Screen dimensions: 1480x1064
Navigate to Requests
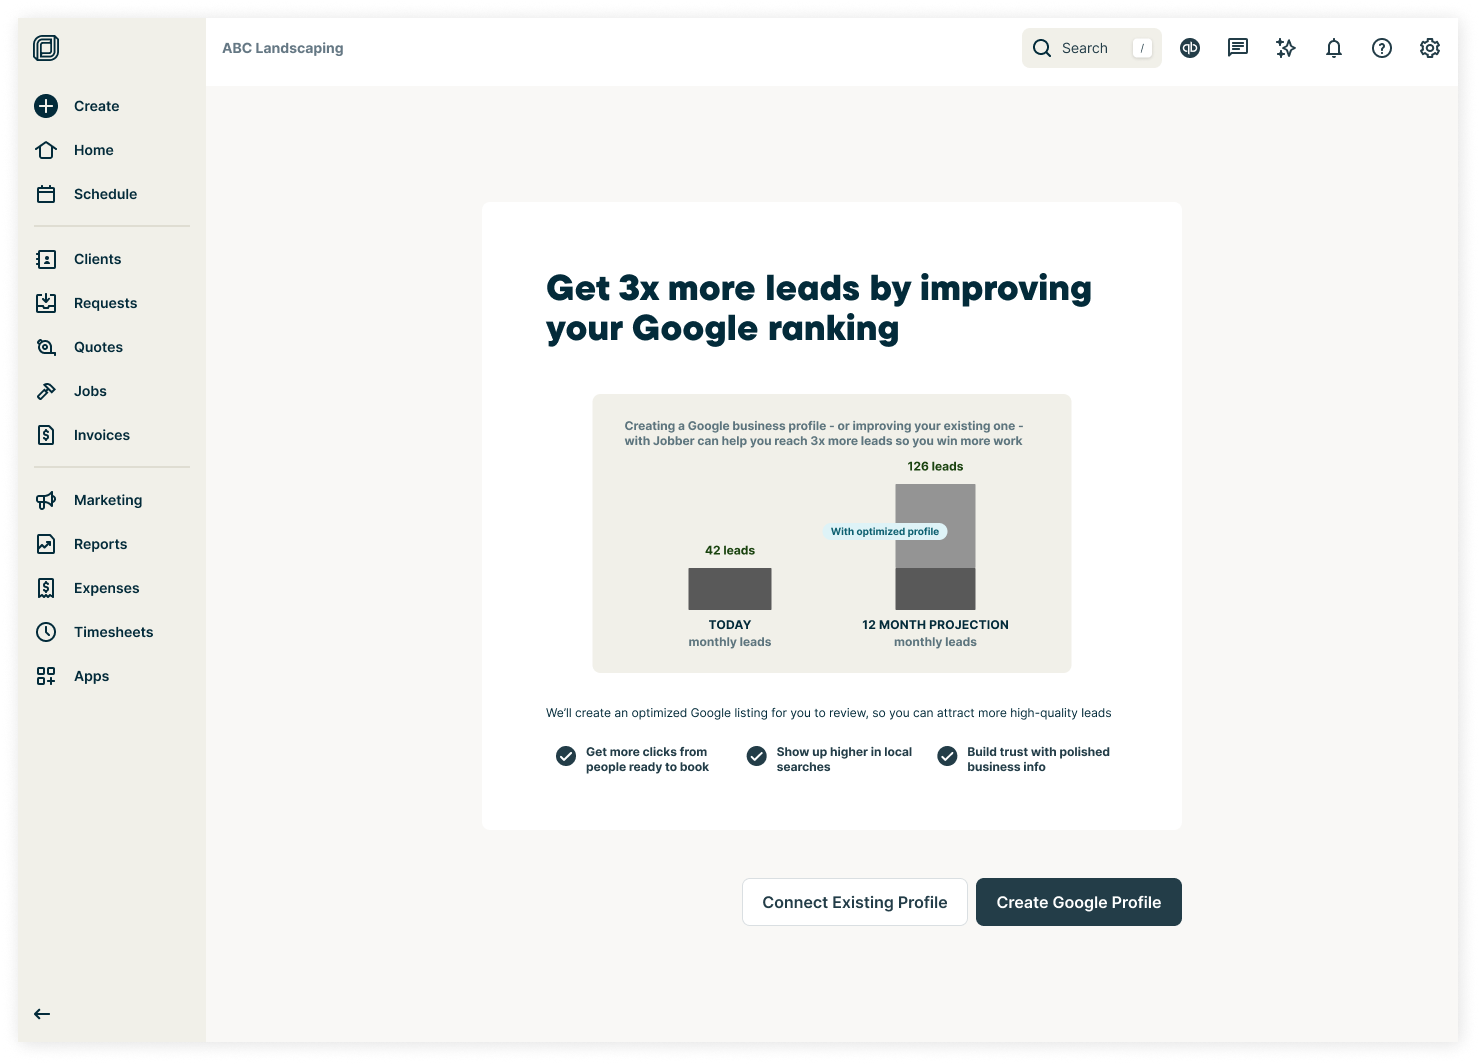click(x=105, y=303)
